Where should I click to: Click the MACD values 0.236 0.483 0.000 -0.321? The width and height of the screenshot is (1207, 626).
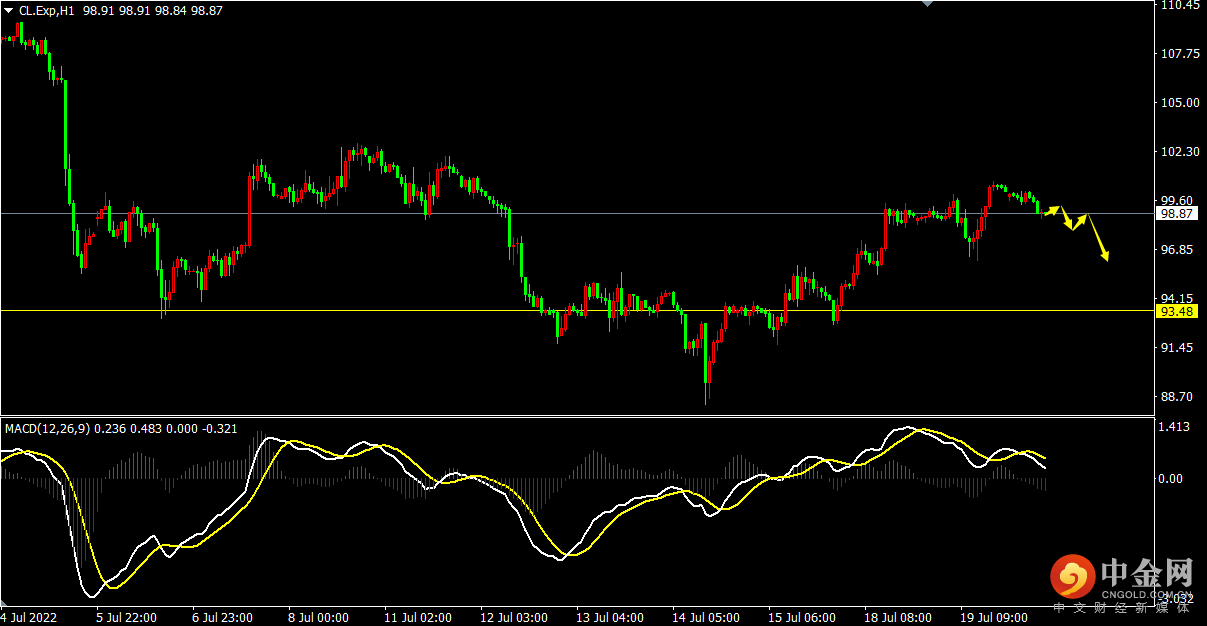[167, 429]
